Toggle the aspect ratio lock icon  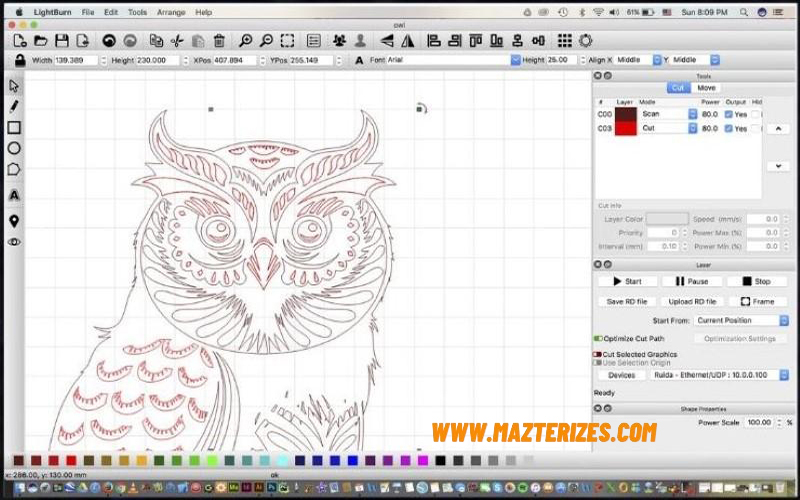tap(20, 60)
